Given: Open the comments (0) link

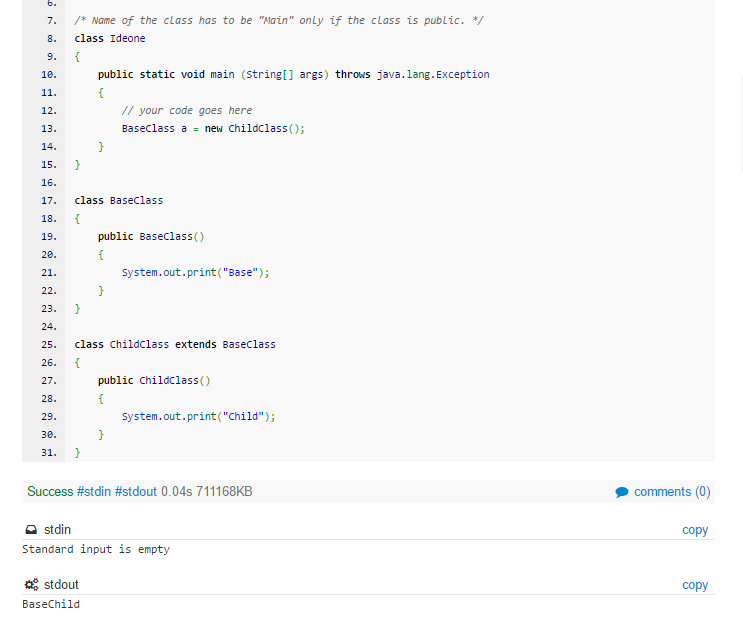Looking at the screenshot, I should [672, 492].
